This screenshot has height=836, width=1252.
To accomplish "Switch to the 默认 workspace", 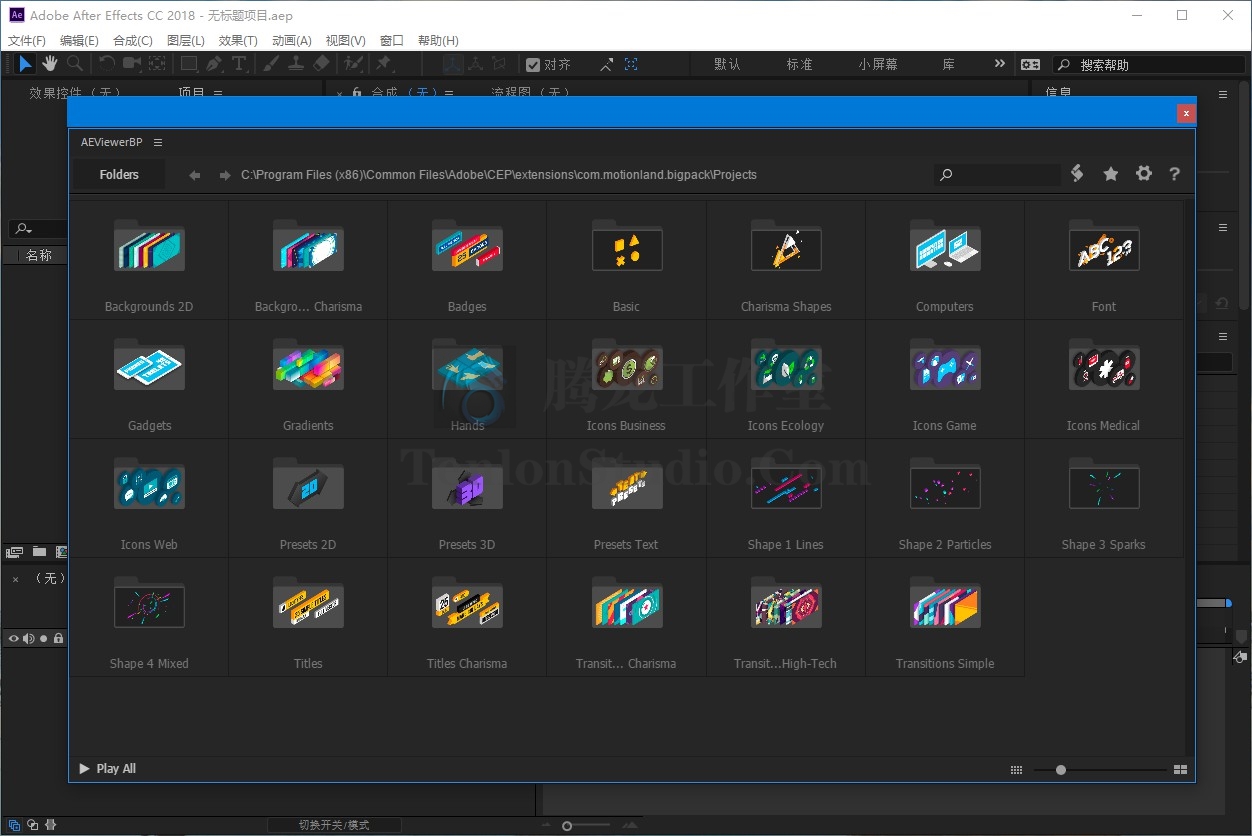I will pyautogui.click(x=727, y=64).
